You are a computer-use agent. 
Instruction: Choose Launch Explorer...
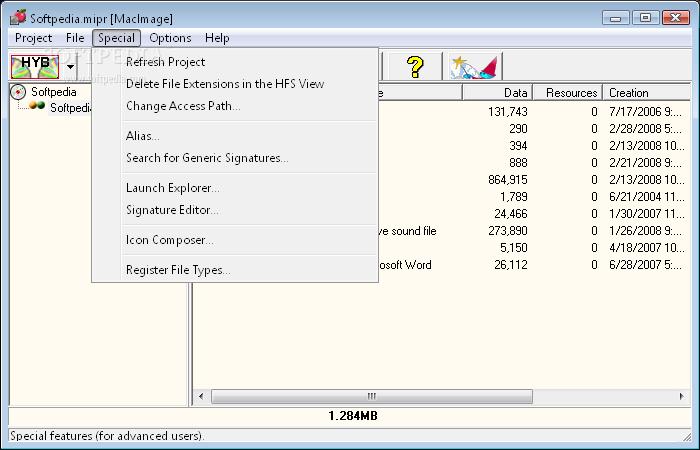pyautogui.click(x=235, y=188)
